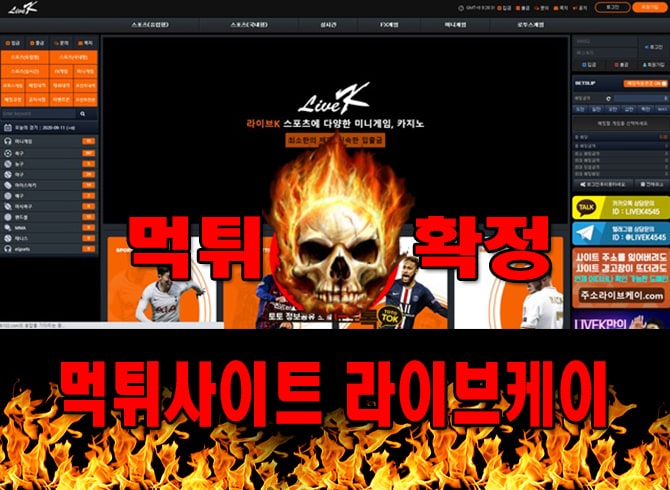The height and width of the screenshot is (490, 670).
Task: Click the orange 회원가입 button at top right
Action: point(650,7)
